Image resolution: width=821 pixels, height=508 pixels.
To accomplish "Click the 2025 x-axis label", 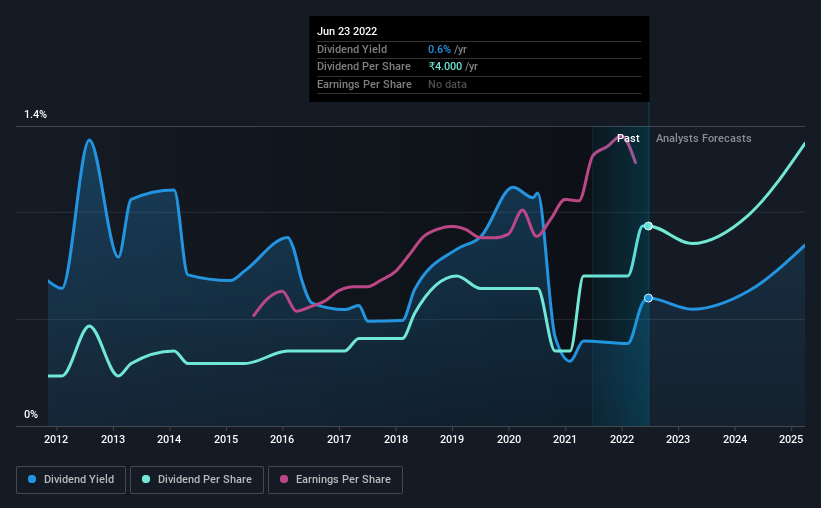I will 791,439.
